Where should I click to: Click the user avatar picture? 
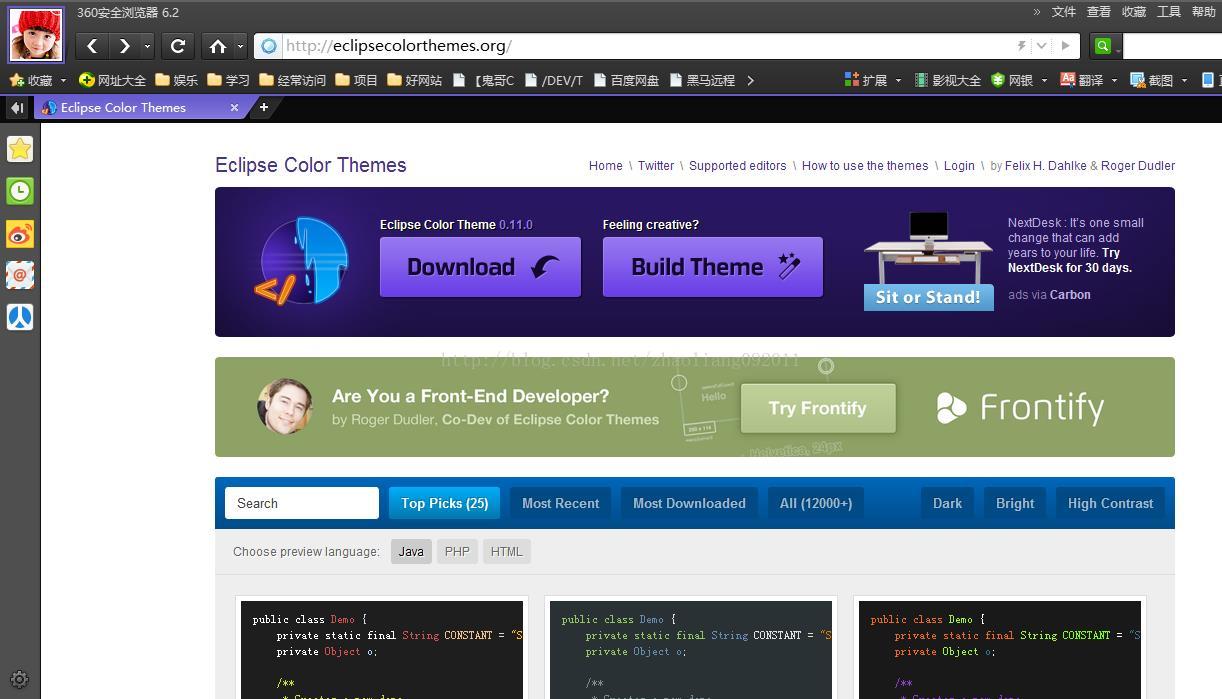pos(36,35)
